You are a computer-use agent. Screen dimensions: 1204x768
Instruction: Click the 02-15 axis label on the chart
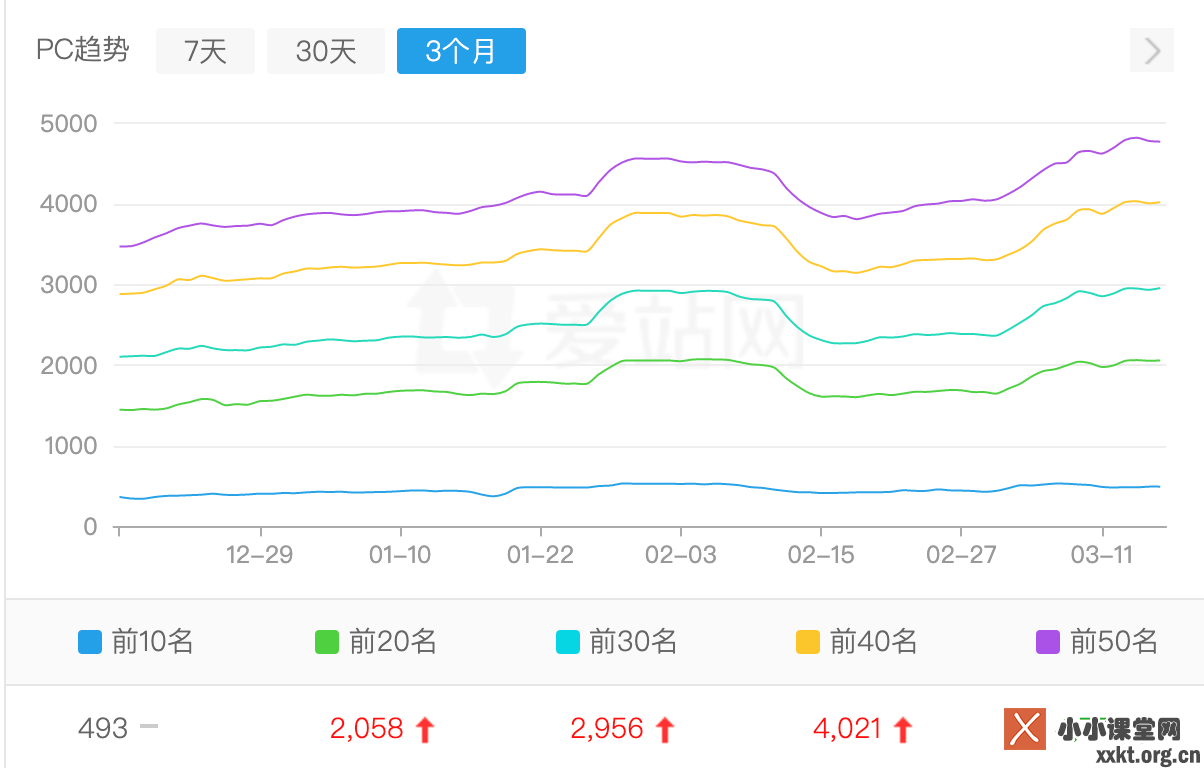point(820,555)
